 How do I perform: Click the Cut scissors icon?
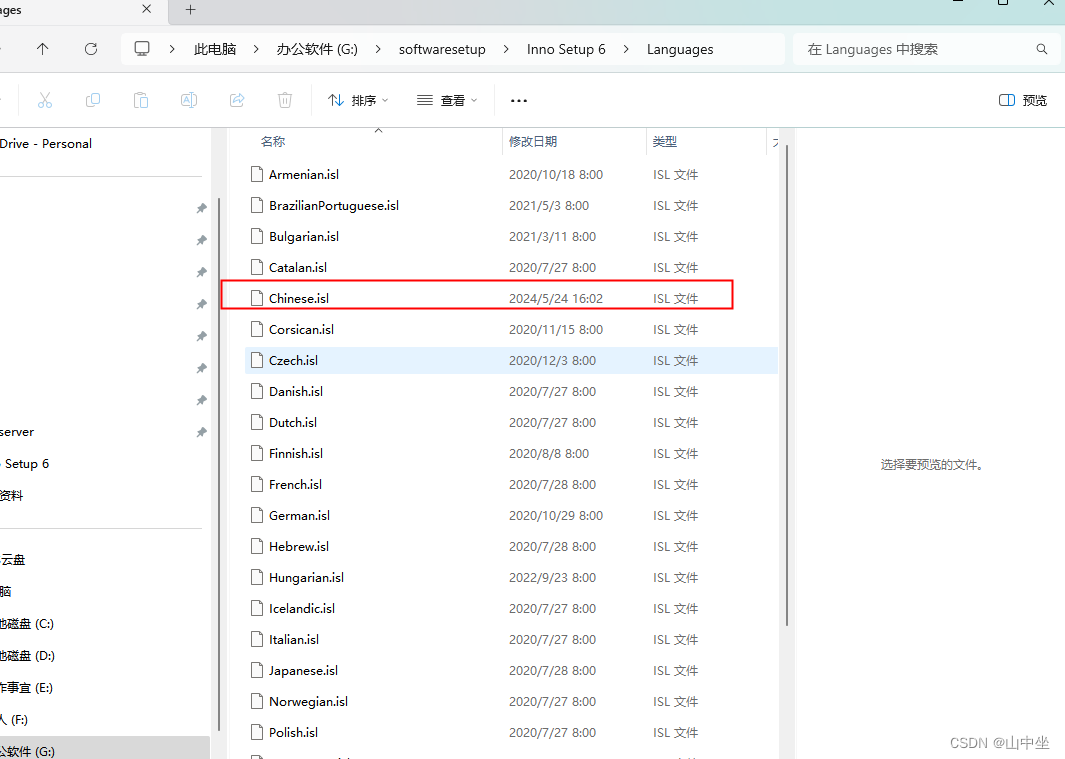click(x=45, y=101)
